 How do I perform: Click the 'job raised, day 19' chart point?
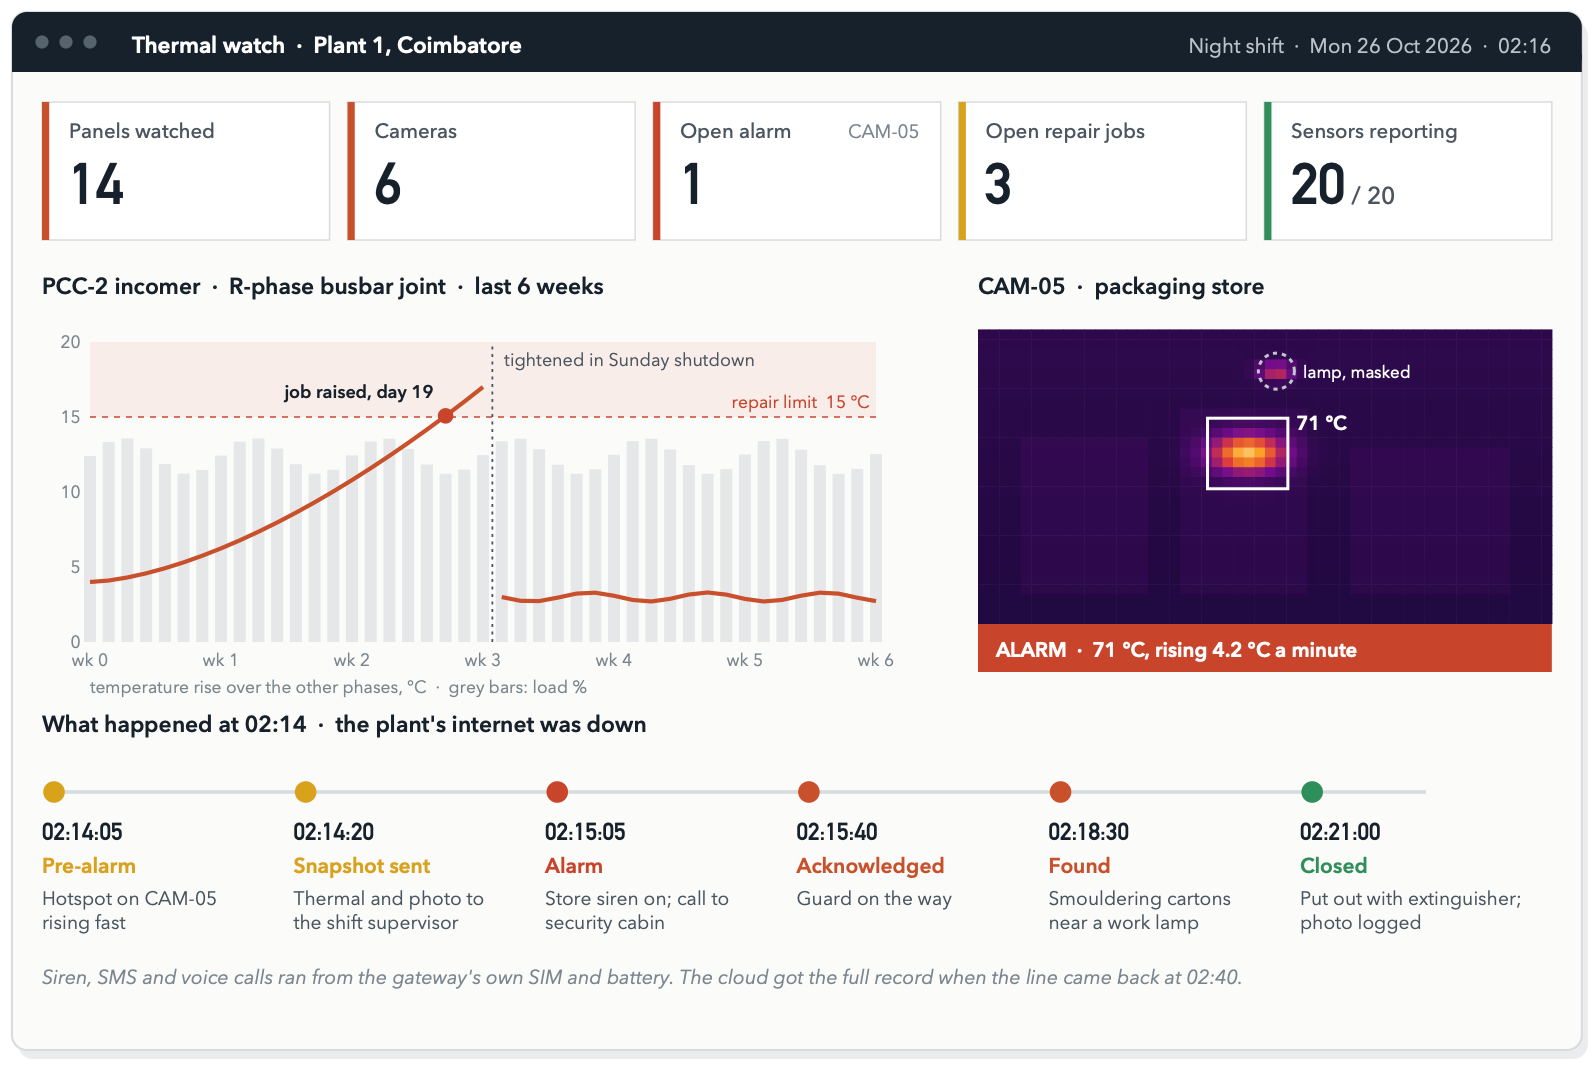pyautogui.click(x=446, y=416)
